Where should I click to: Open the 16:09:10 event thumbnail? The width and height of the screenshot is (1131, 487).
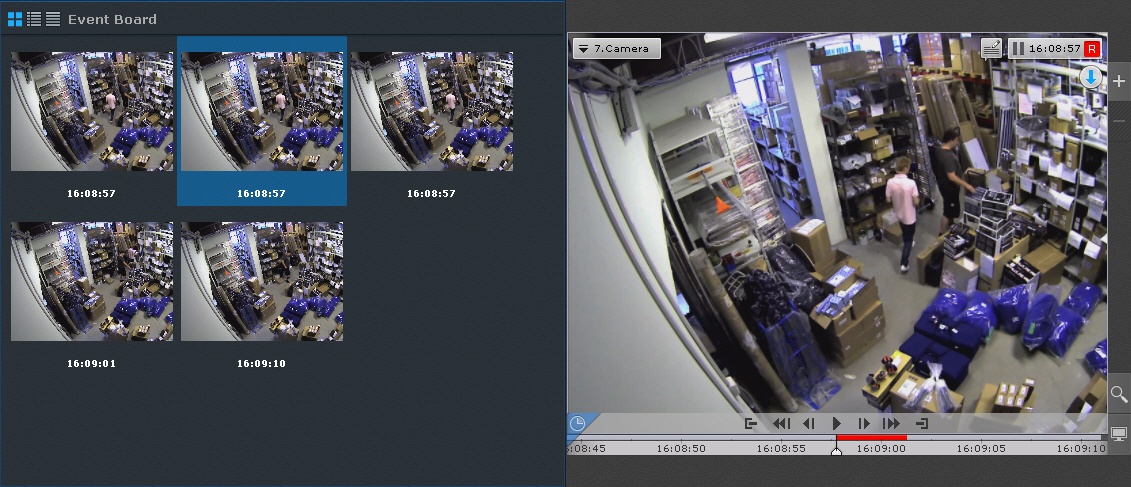click(262, 282)
